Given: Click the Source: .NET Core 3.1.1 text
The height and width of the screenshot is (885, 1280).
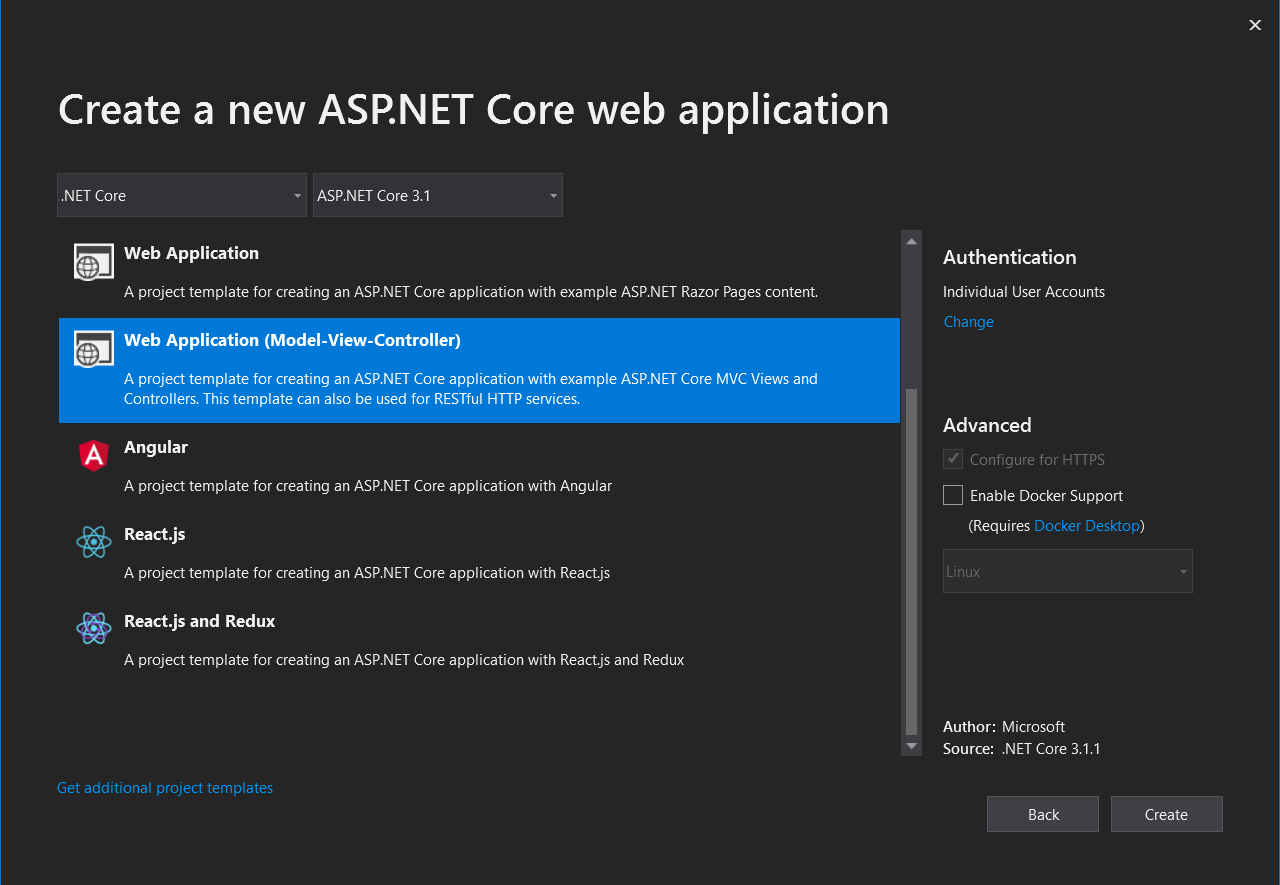Looking at the screenshot, I should (x=1022, y=749).
